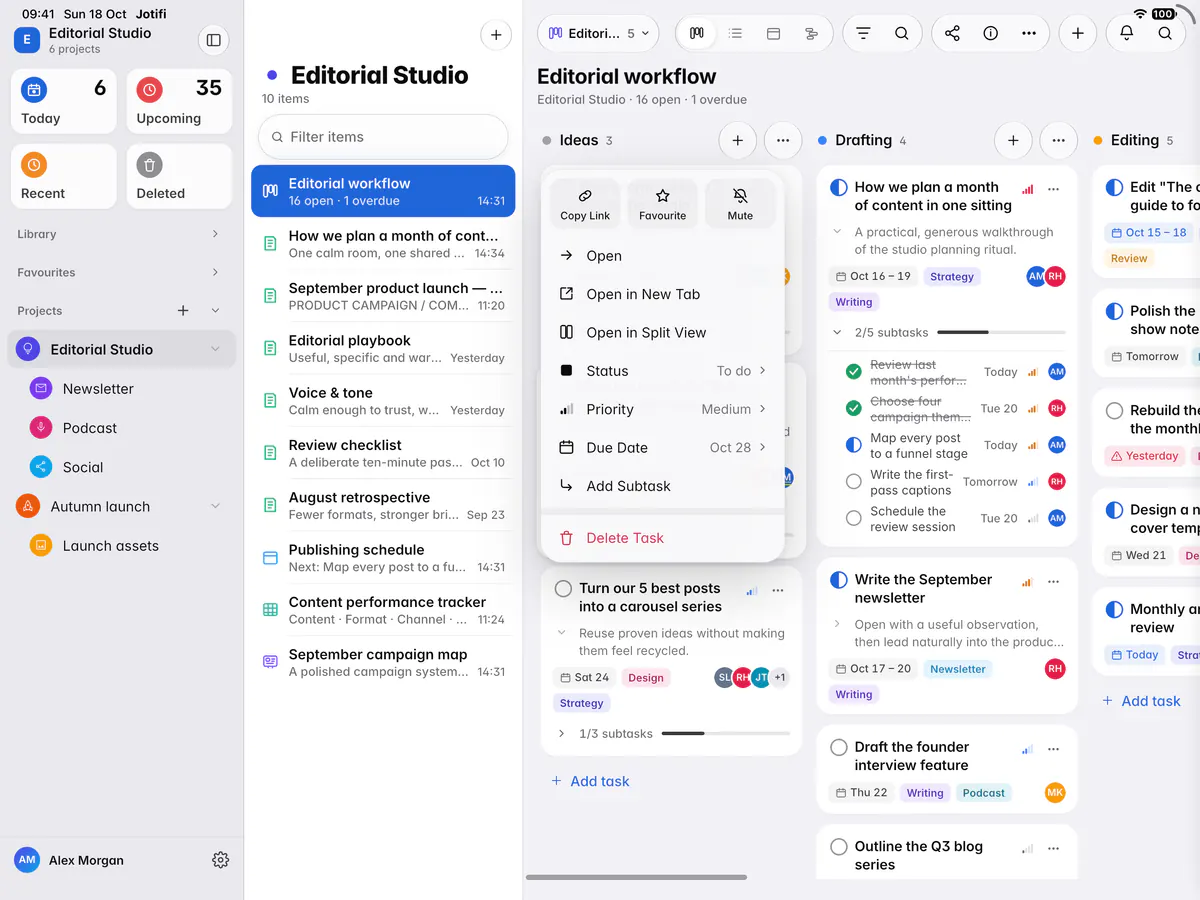Switch to board view icon
1200x900 pixels.
pos(697,33)
